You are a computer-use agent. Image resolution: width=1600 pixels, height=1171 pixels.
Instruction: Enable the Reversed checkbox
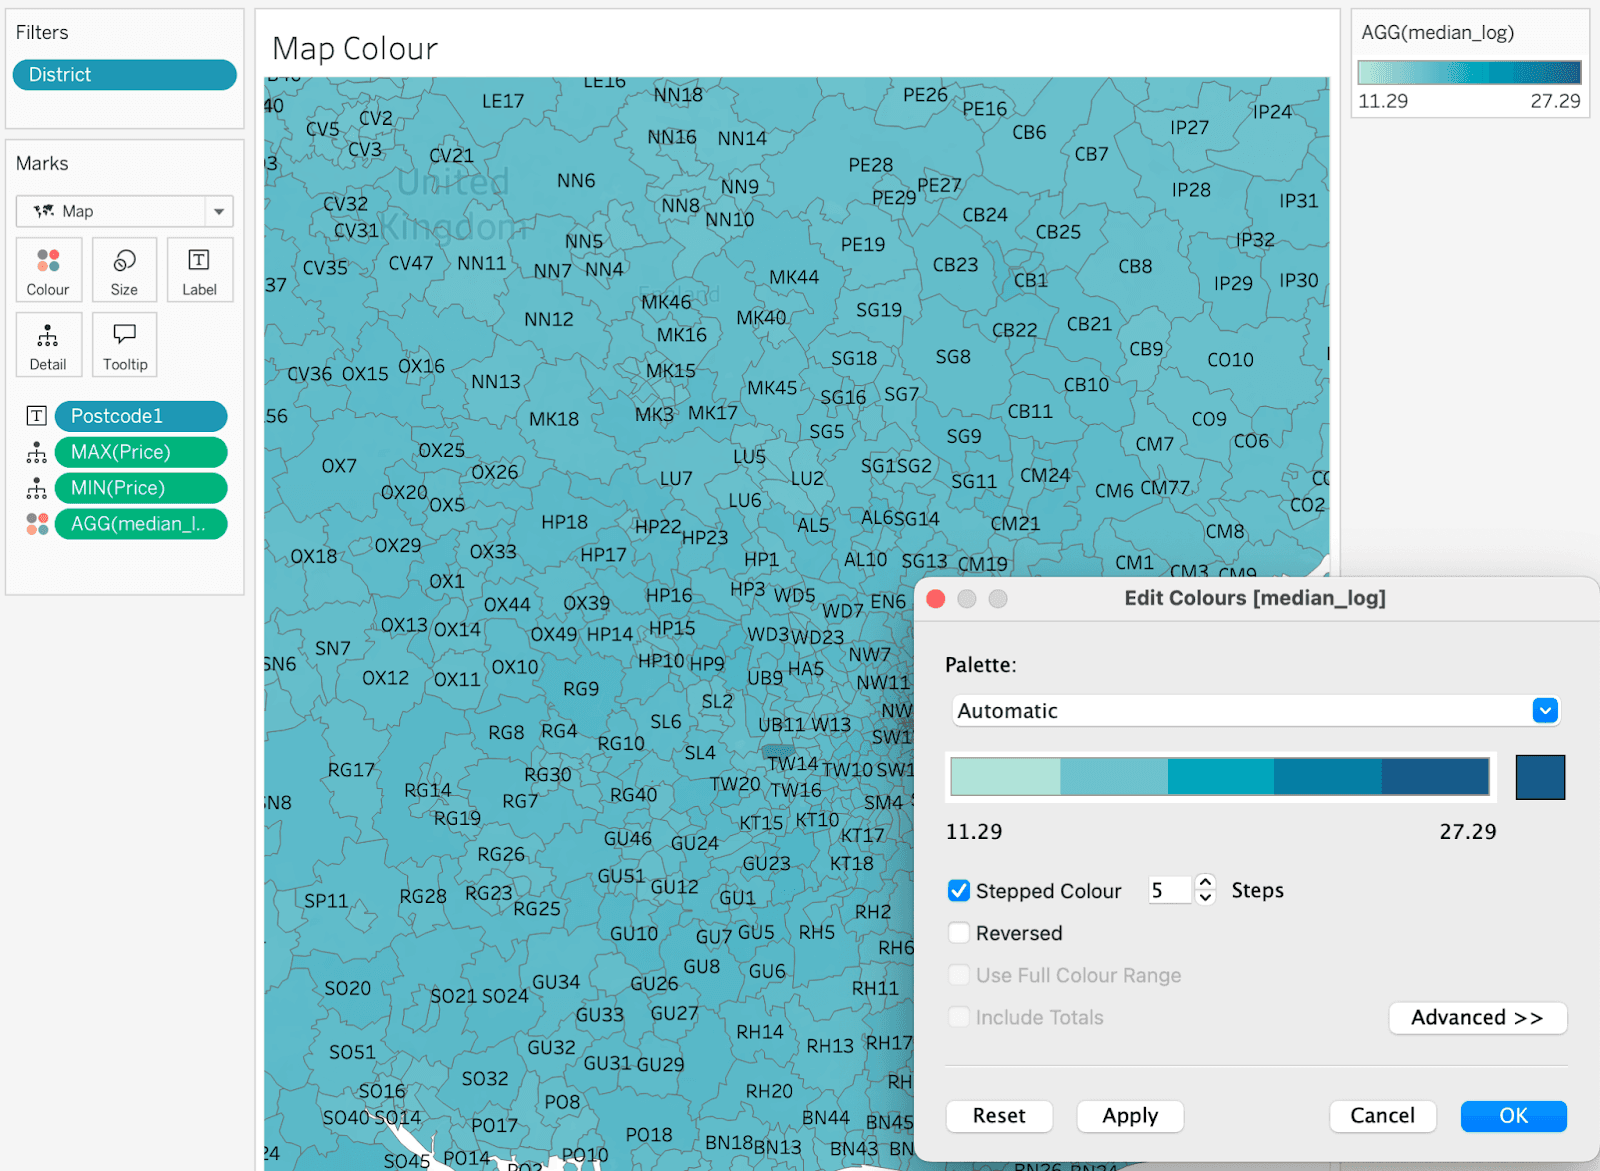click(959, 933)
